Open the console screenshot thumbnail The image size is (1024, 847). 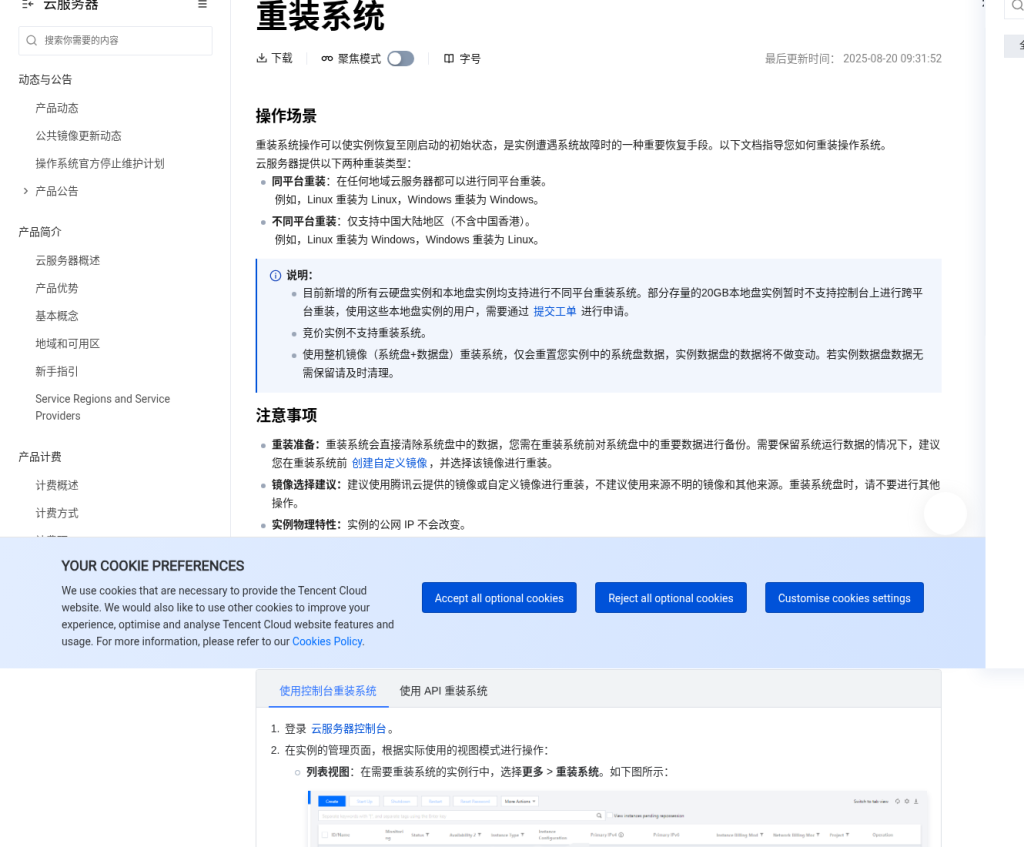617,819
